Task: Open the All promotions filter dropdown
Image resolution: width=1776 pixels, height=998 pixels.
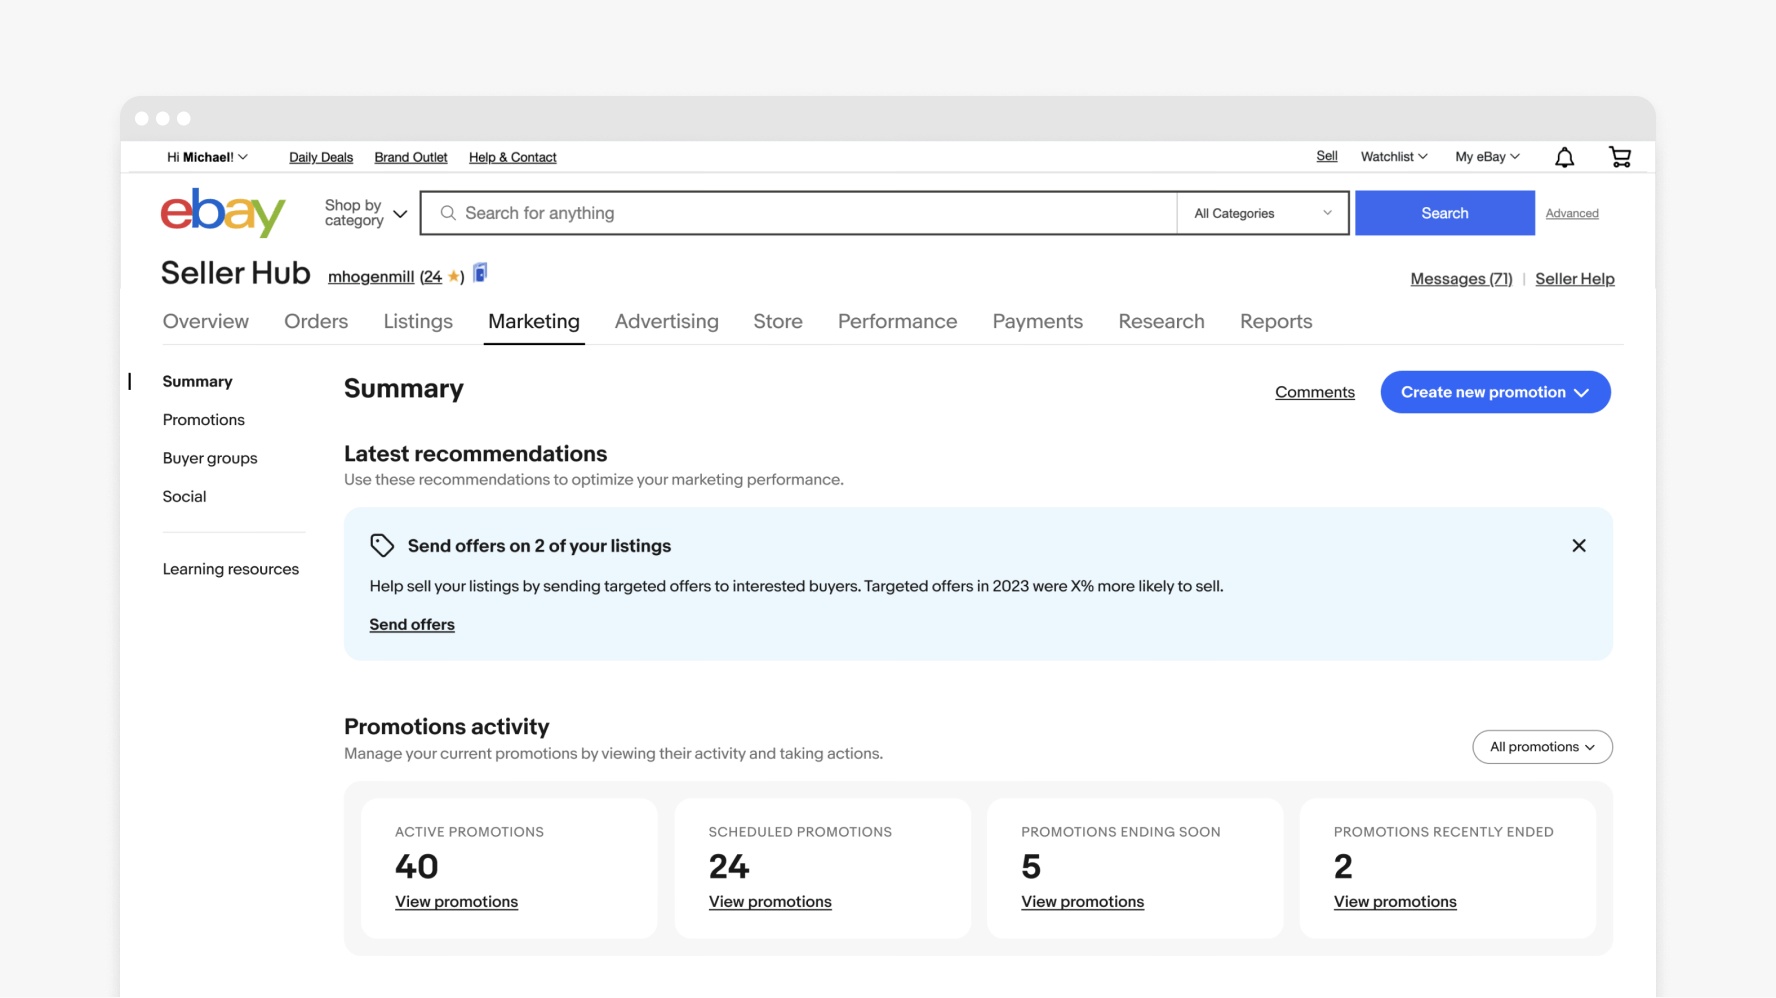Action: 1541,747
